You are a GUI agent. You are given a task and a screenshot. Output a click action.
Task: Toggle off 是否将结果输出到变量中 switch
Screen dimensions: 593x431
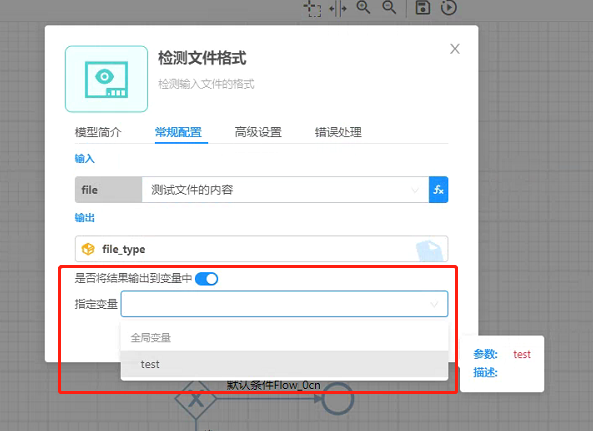(x=206, y=279)
